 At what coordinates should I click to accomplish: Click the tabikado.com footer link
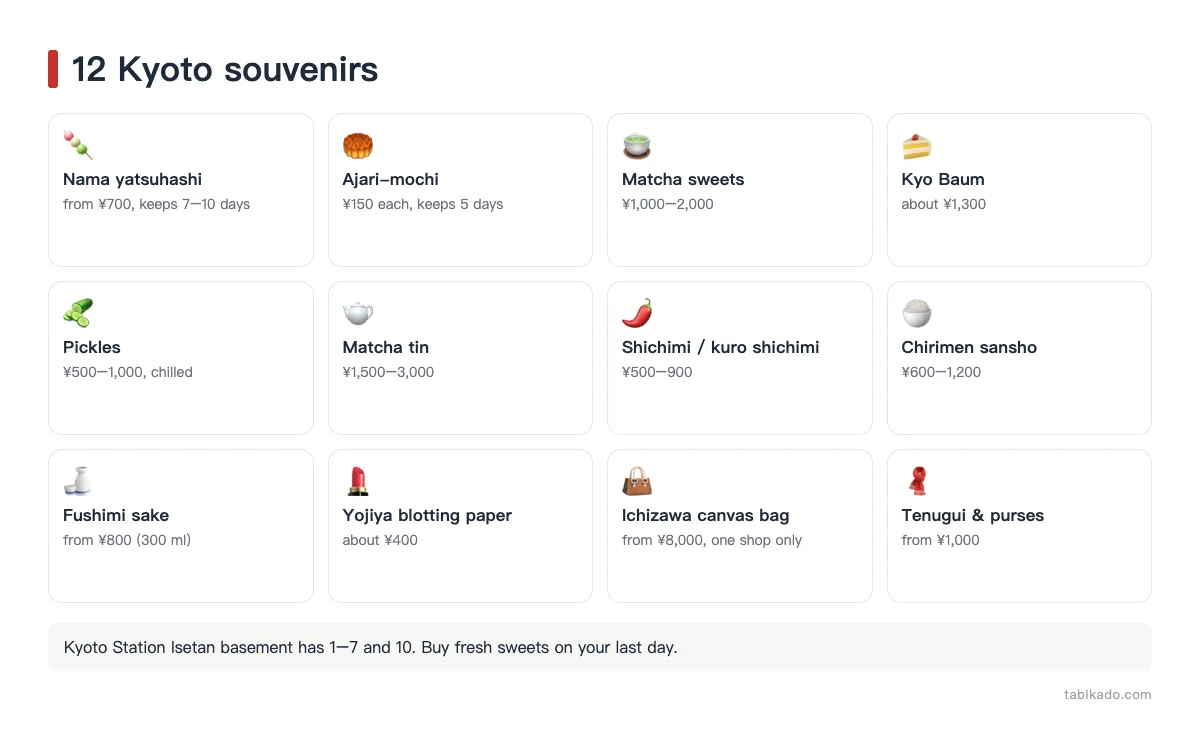1107,695
